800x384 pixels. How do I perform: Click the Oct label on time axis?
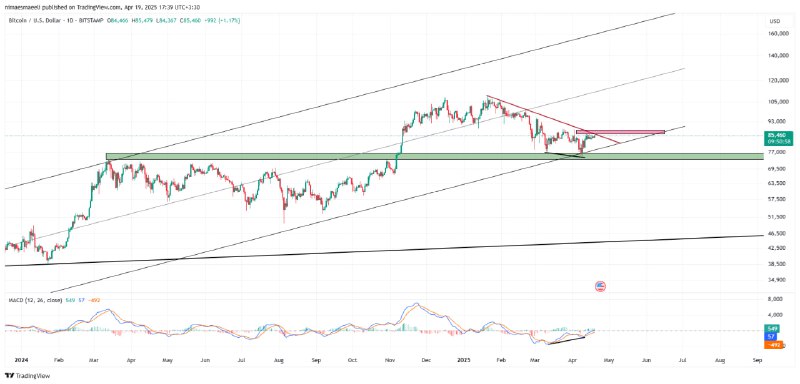point(352,360)
